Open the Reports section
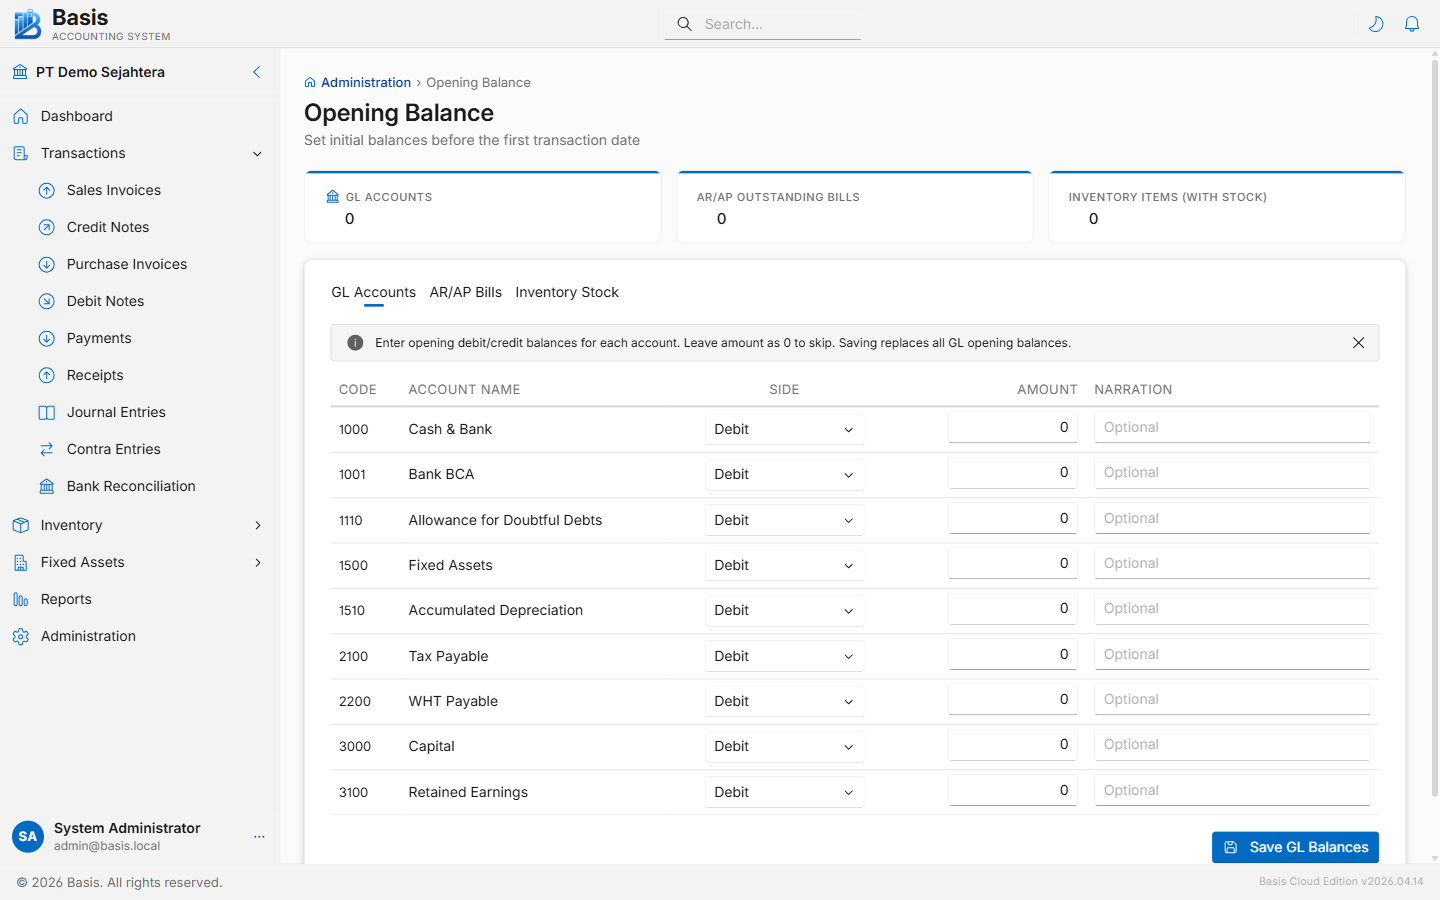The height and width of the screenshot is (900, 1440). point(66,599)
